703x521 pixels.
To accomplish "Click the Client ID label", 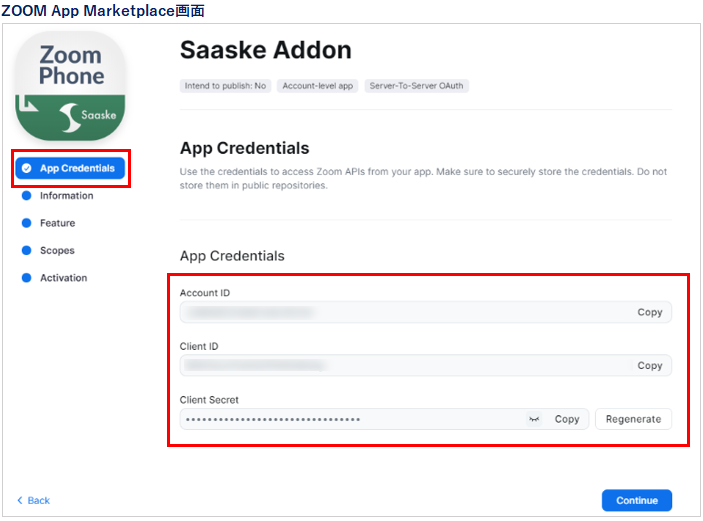I will click(x=199, y=346).
